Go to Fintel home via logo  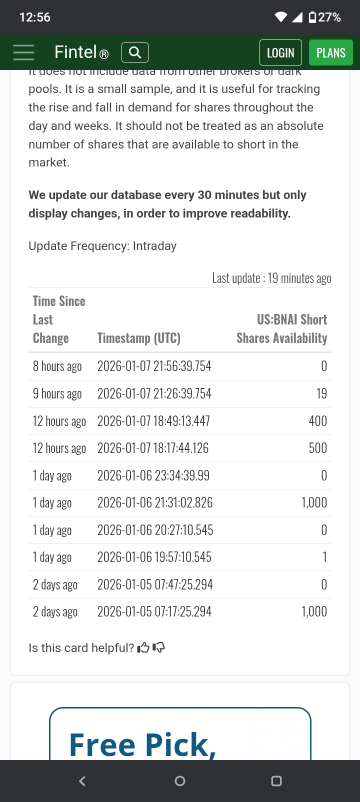(x=81, y=52)
